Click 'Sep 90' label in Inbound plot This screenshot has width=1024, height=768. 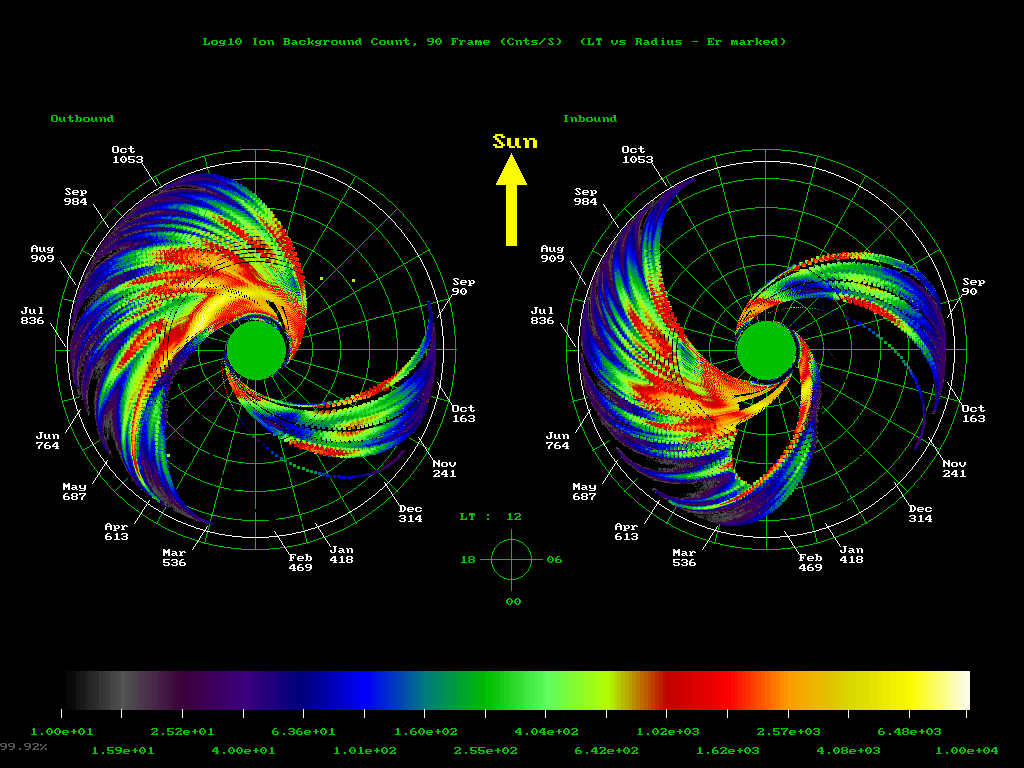pos(973,287)
